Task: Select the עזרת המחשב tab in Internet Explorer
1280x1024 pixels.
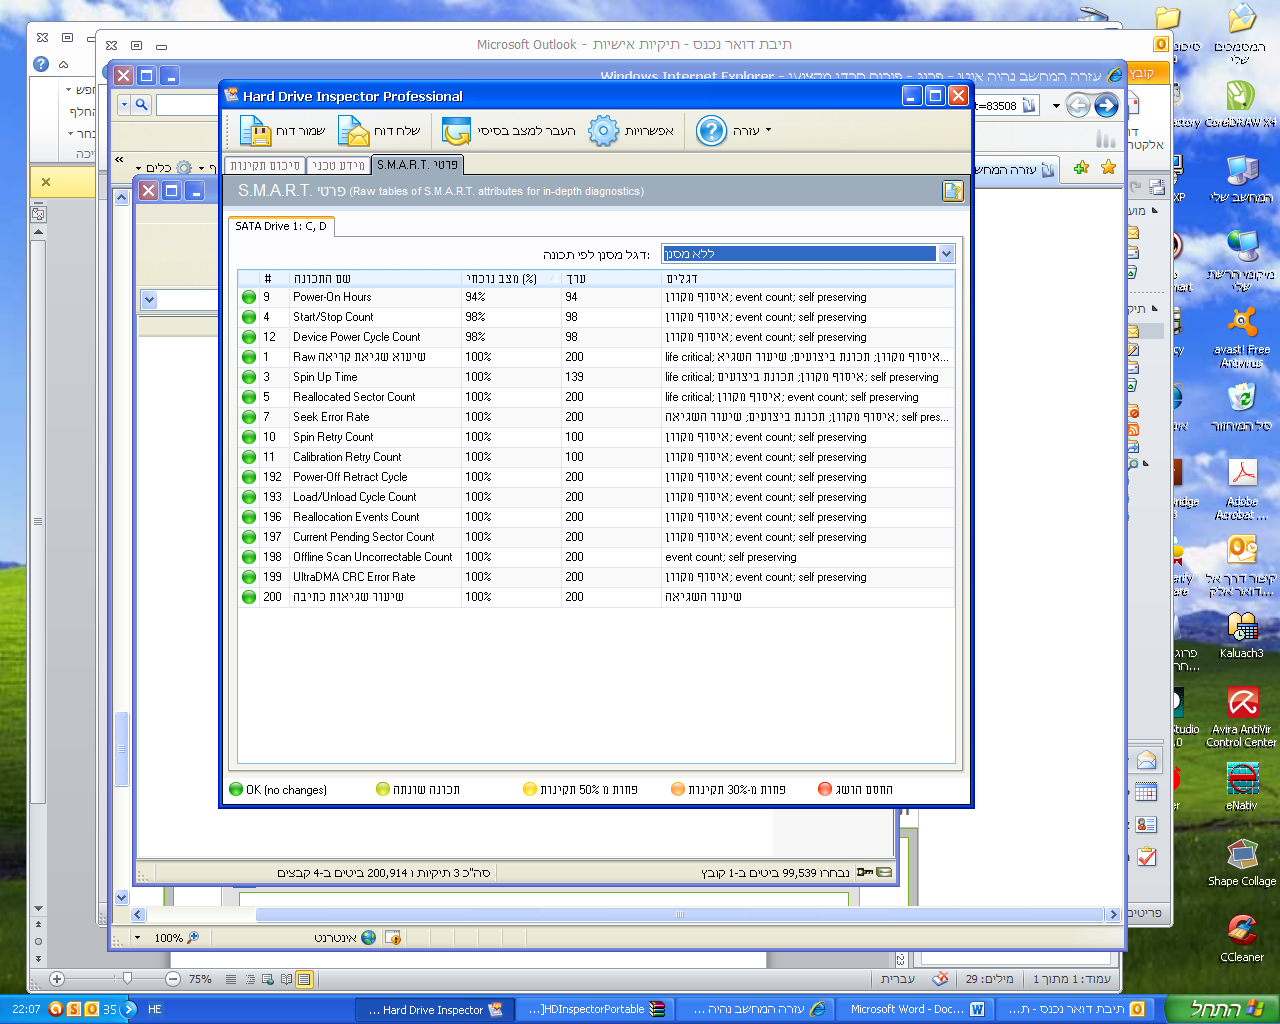Action: click(1015, 170)
